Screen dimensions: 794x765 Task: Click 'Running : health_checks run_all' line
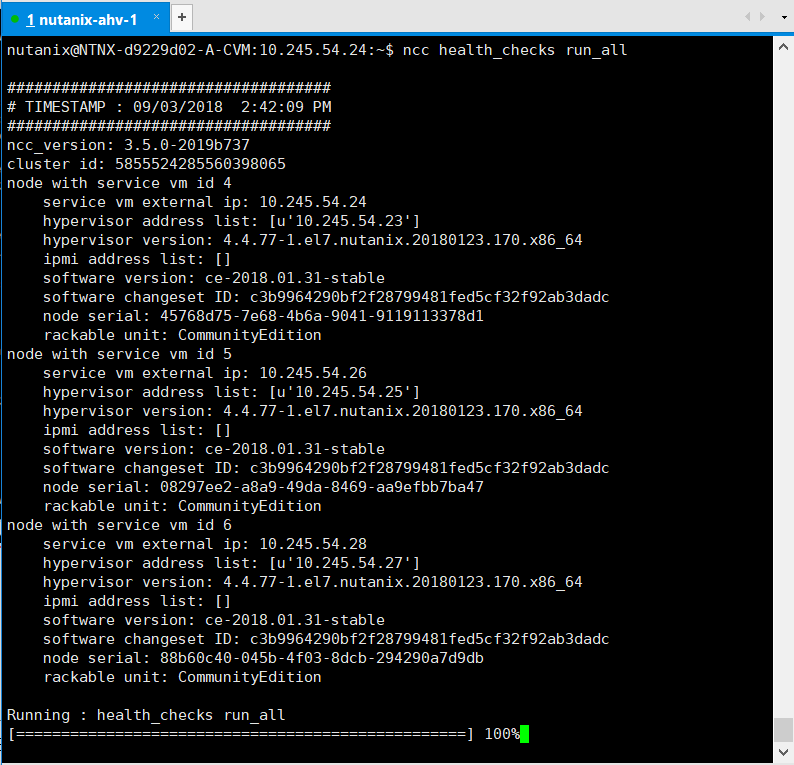(146, 715)
